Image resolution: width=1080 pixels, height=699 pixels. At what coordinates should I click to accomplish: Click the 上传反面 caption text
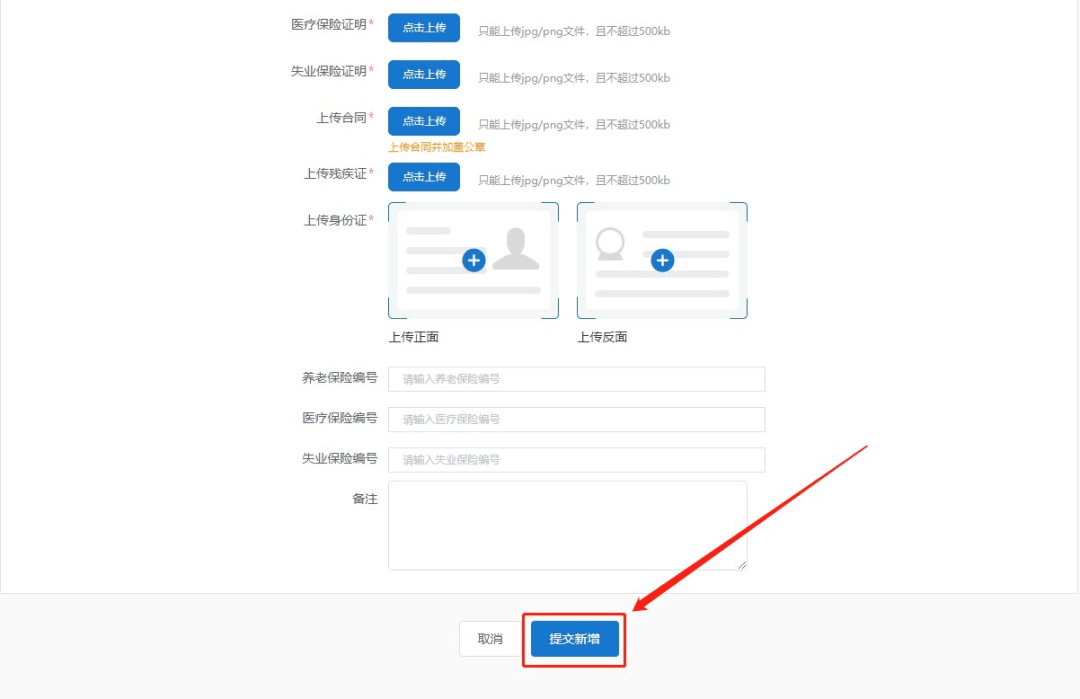[x=602, y=337]
